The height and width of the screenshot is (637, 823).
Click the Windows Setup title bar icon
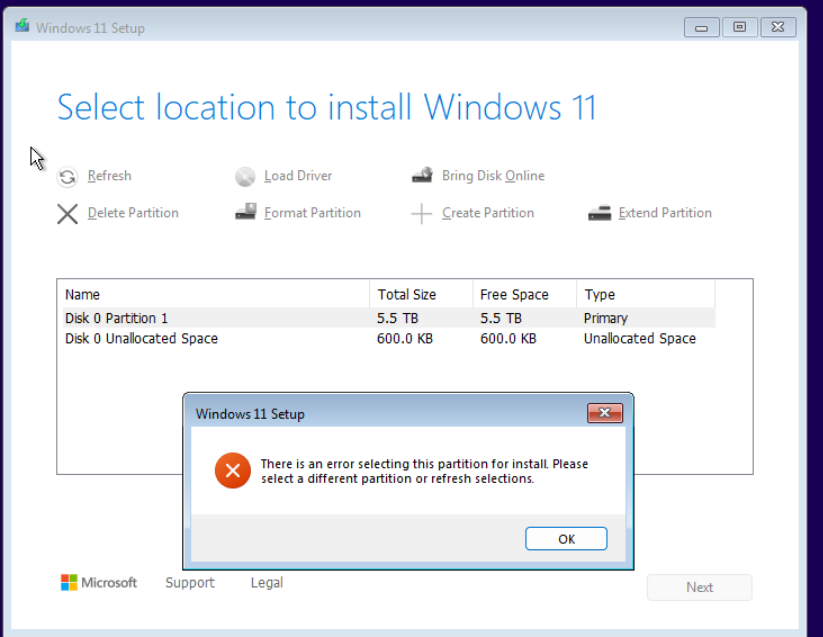coord(22,26)
